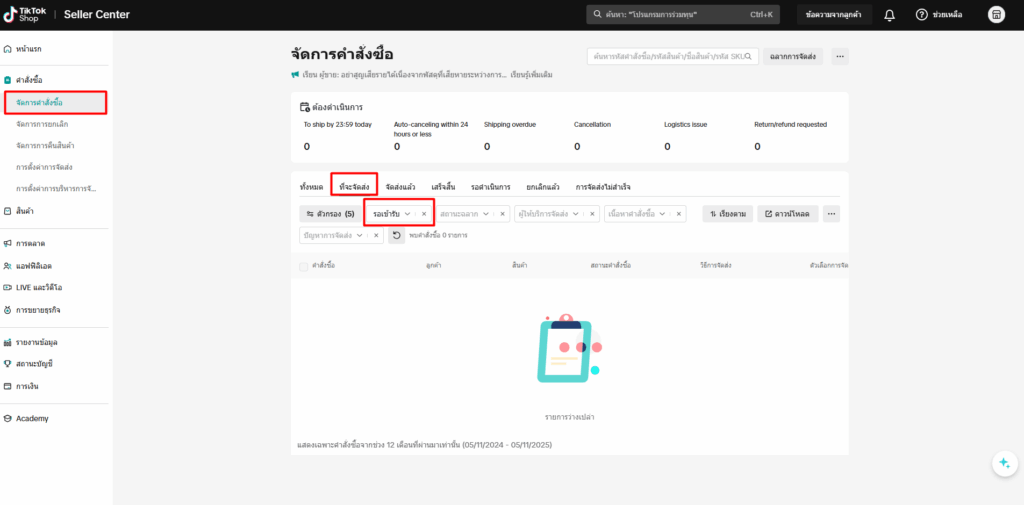
Task: Click the ดาวน์โหลด button
Action: (x=788, y=214)
